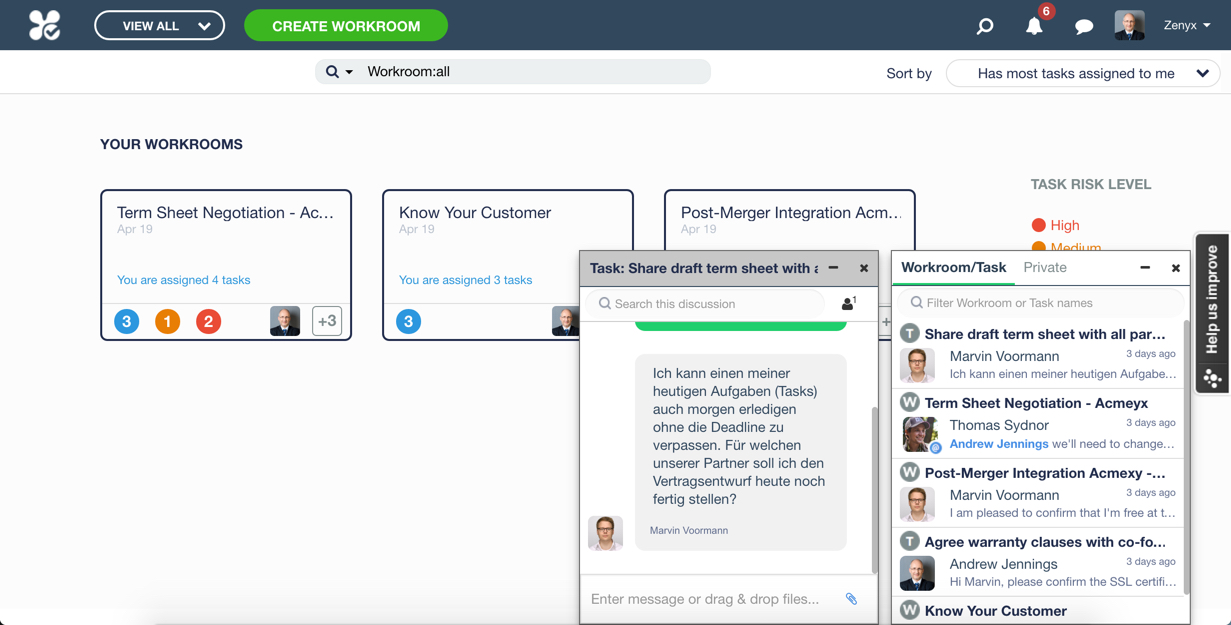Show +3 more members in Term Sheet card
This screenshot has width=1231, height=625.
pyautogui.click(x=327, y=321)
